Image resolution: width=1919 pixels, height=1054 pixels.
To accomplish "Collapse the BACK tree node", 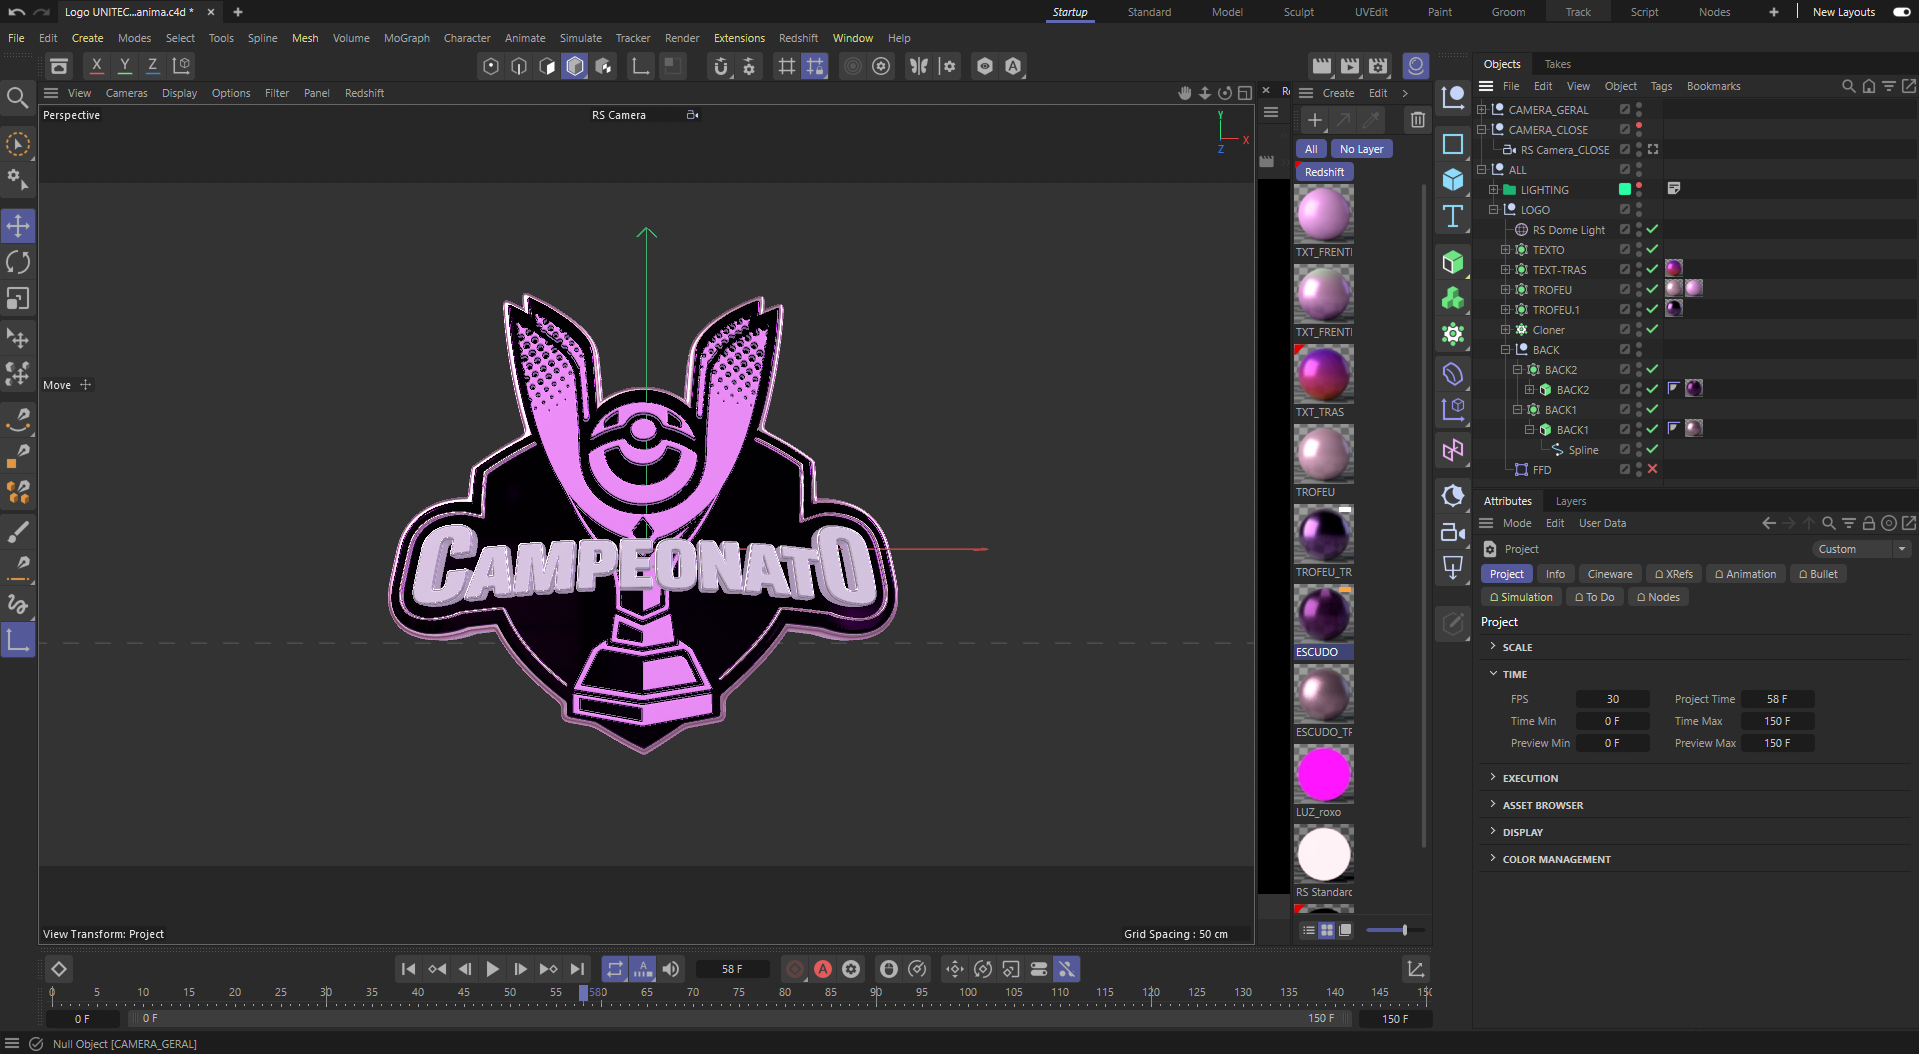I will click(x=1505, y=349).
